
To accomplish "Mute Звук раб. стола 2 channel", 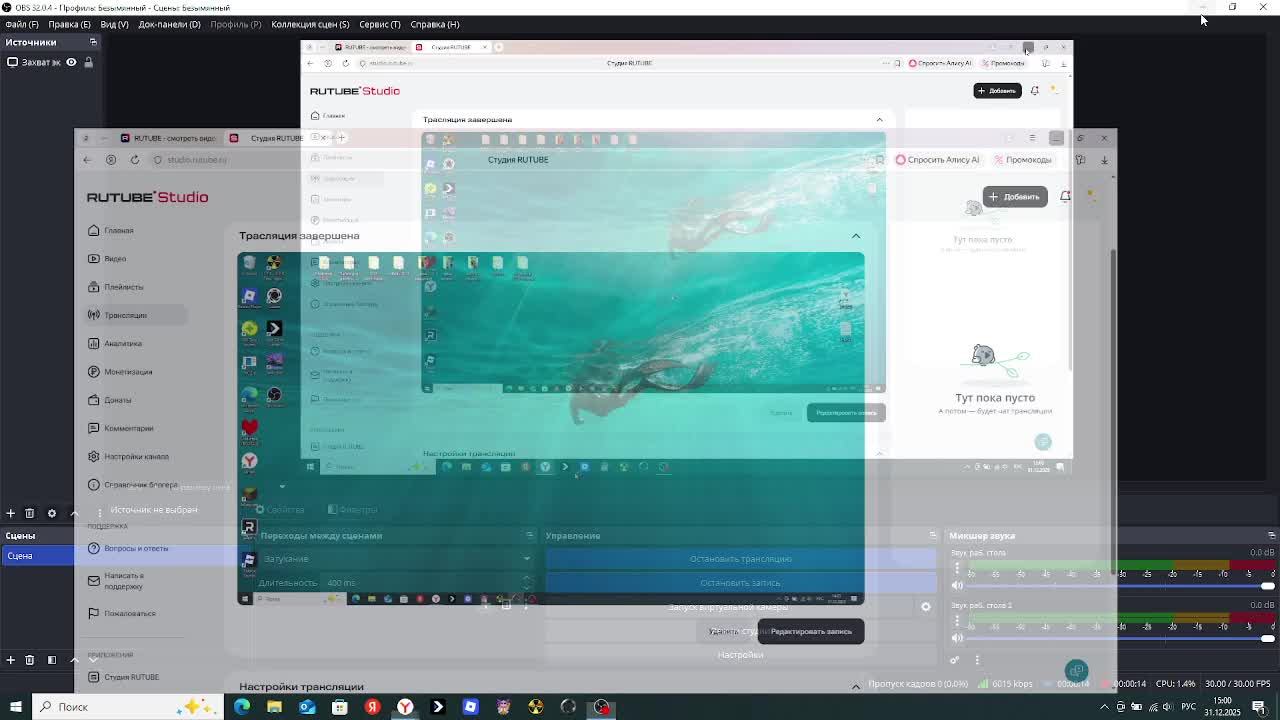I will (957, 638).
